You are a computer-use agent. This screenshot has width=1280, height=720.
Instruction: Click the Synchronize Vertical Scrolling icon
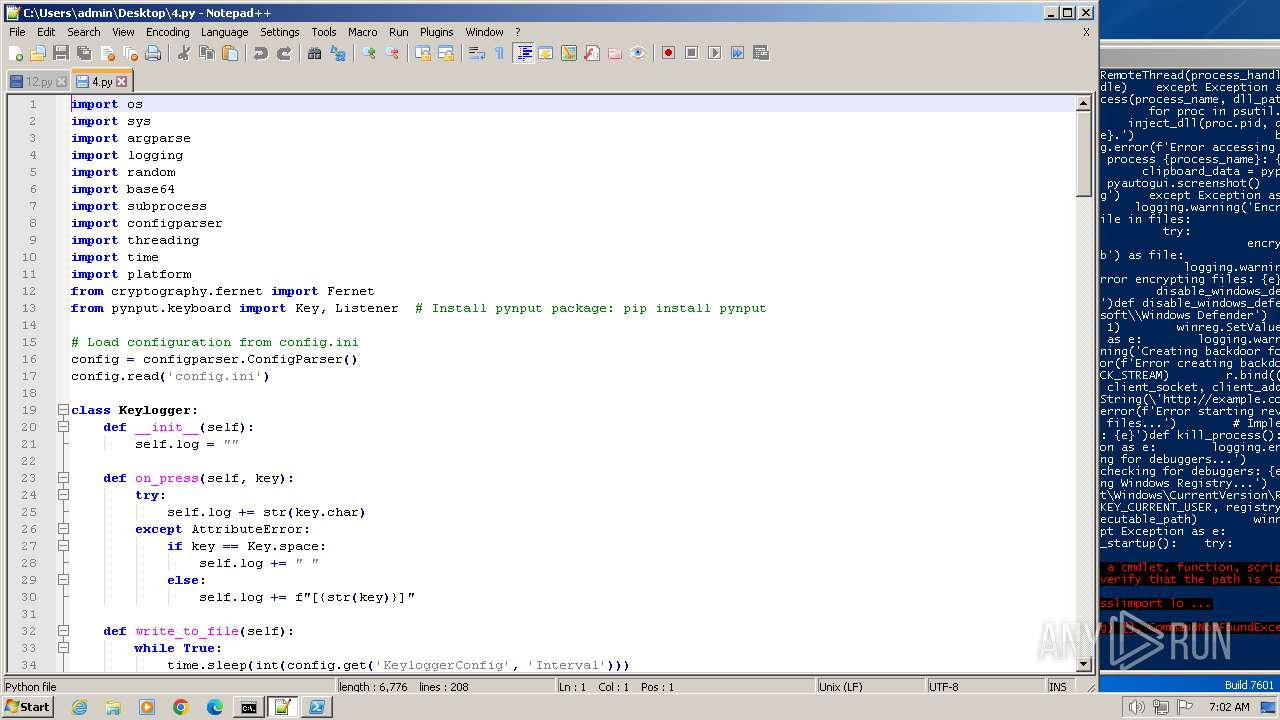pyautogui.click(x=423, y=53)
